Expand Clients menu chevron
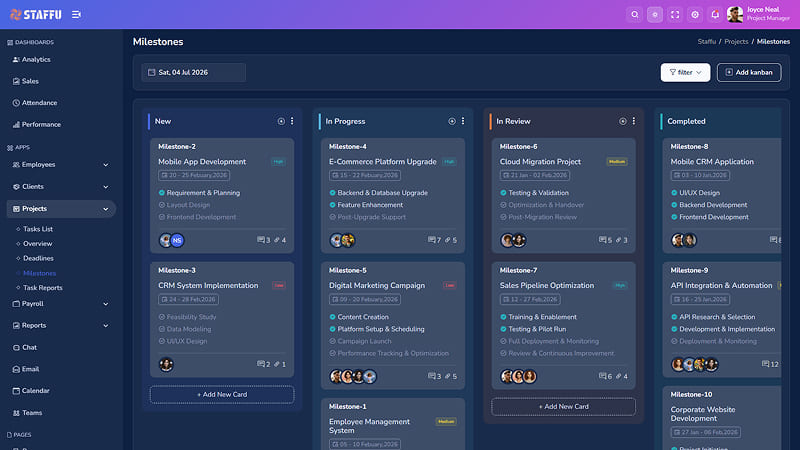This screenshot has height=450, width=800. 106,187
